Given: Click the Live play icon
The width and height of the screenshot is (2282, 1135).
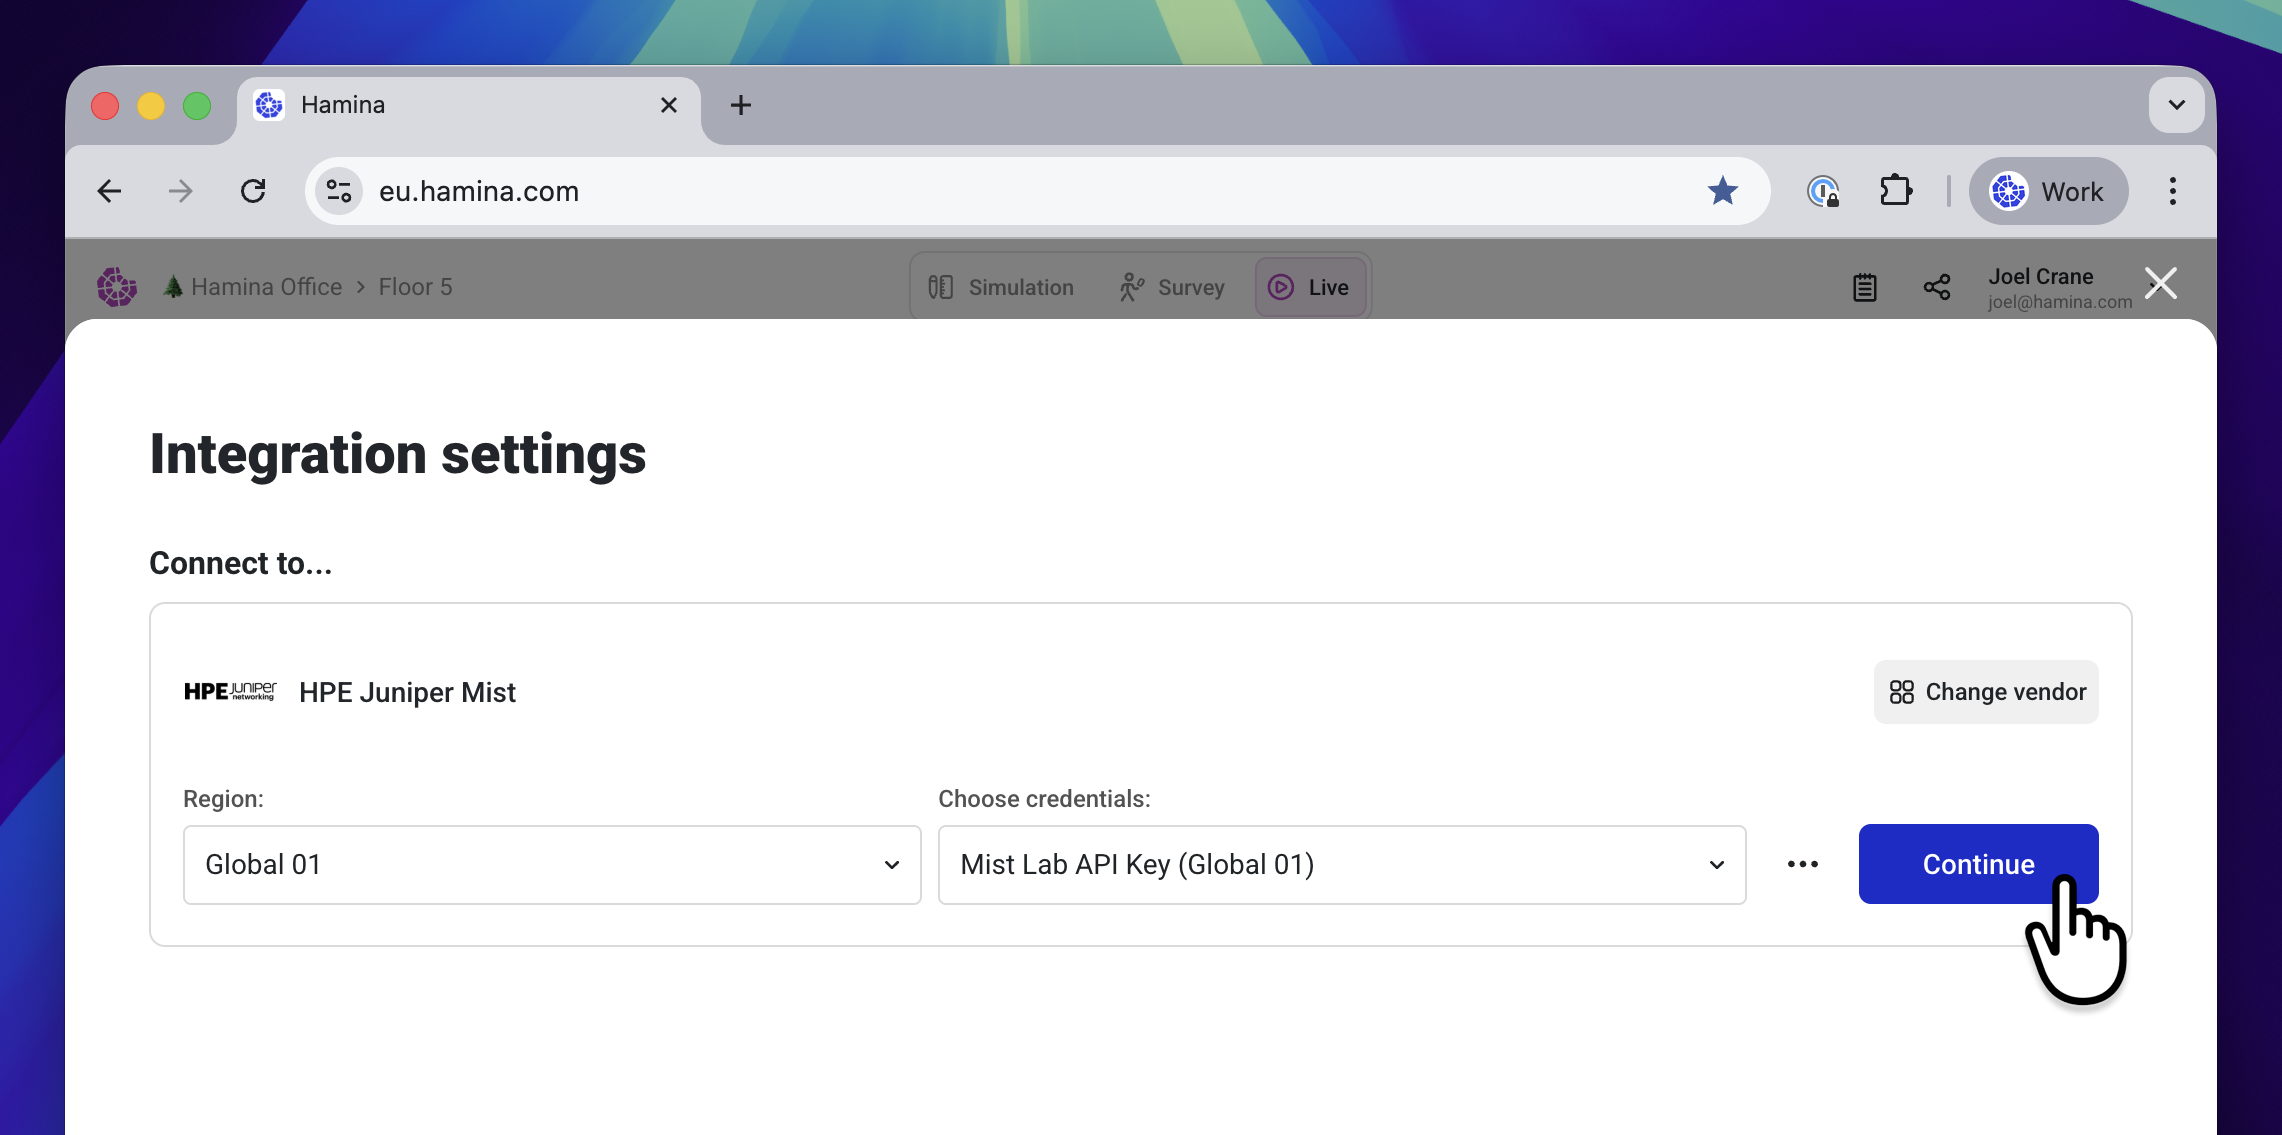Looking at the screenshot, I should point(1280,287).
